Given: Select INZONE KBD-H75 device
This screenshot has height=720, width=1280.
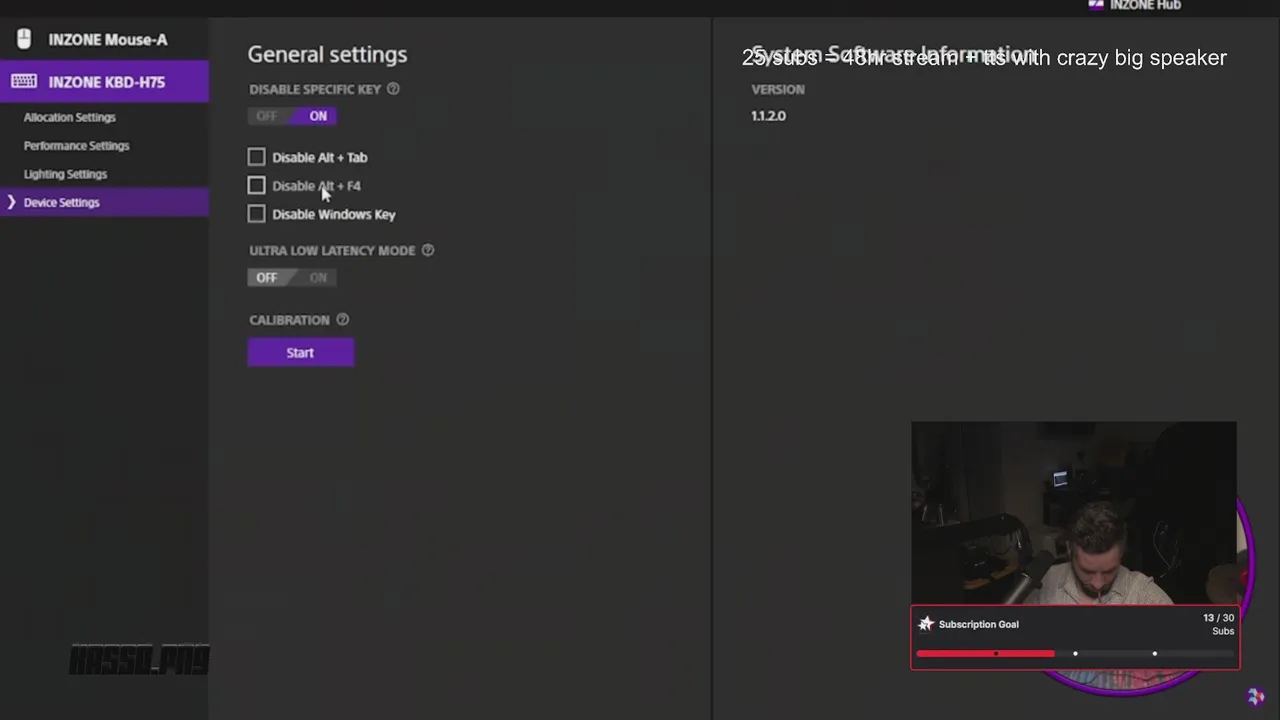Looking at the screenshot, I should point(104,81).
